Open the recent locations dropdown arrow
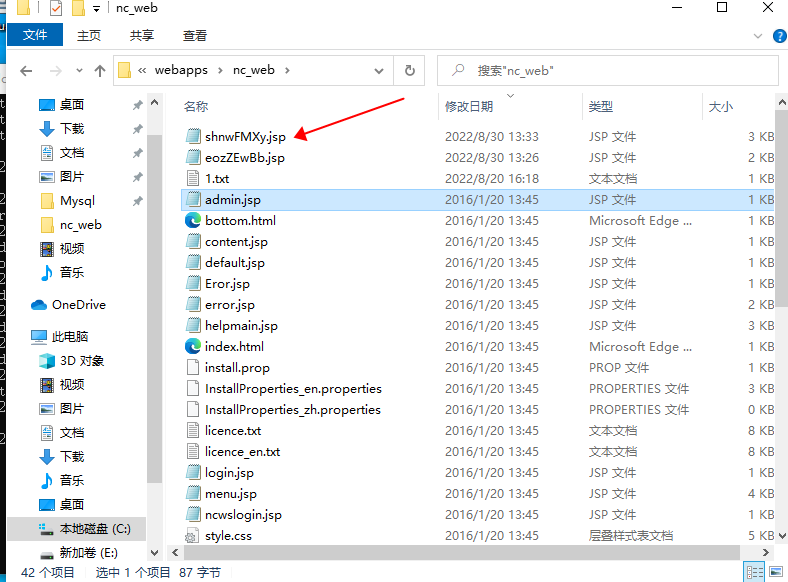 79,71
